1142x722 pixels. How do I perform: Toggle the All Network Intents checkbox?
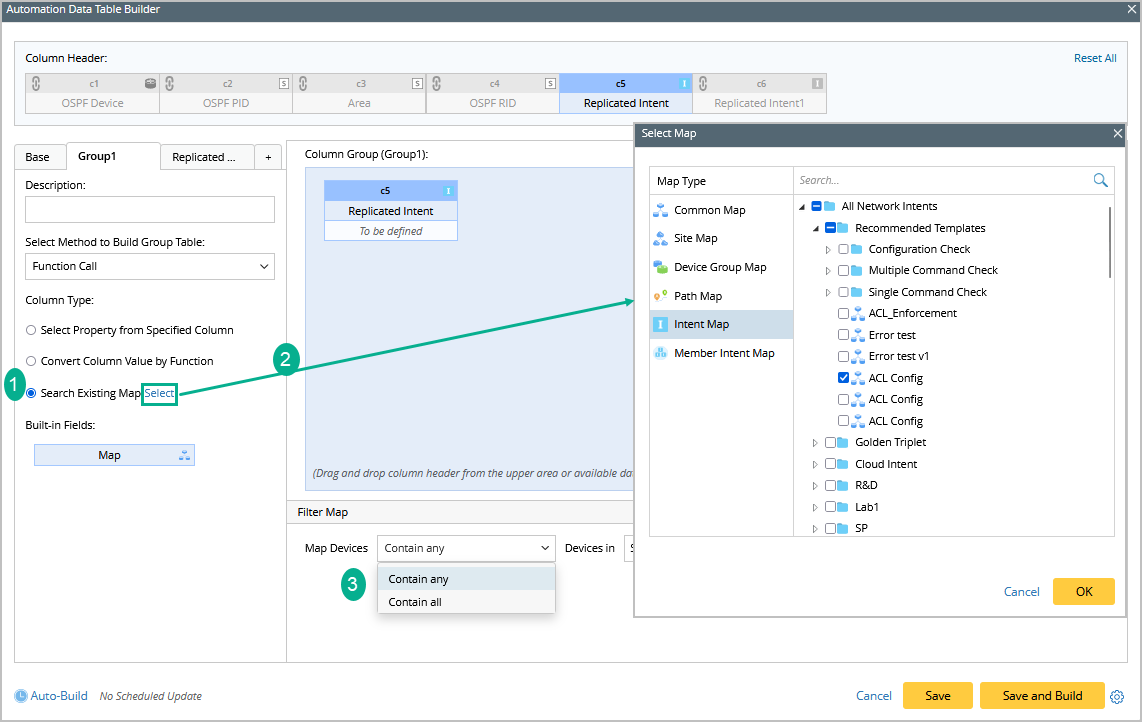click(x=816, y=206)
